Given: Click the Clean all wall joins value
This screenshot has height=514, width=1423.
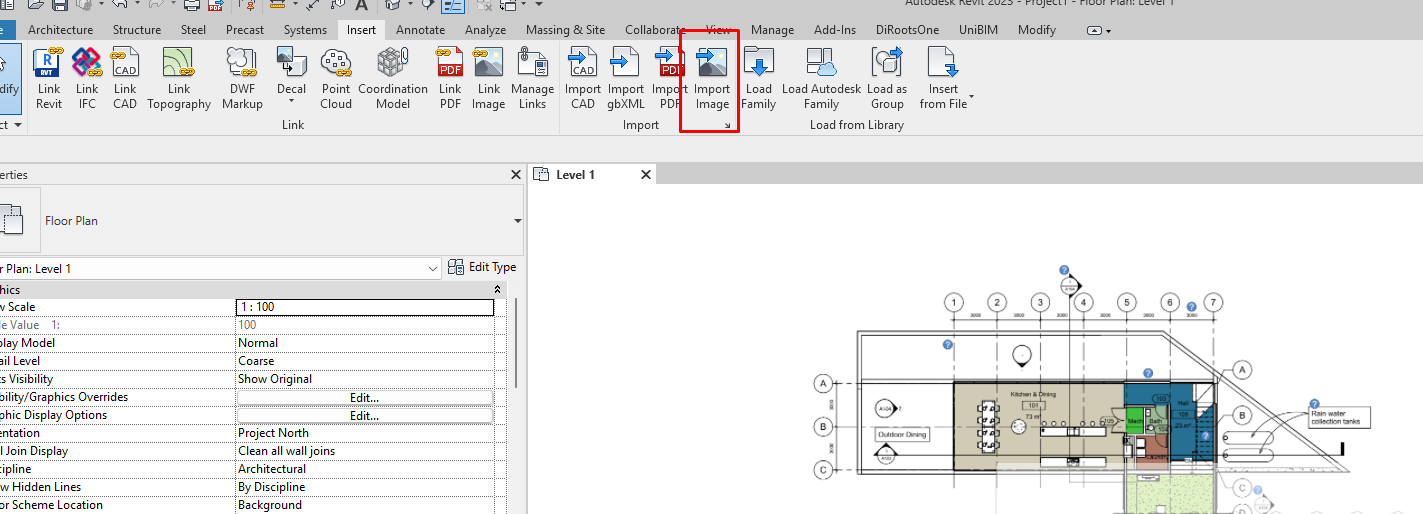Looking at the screenshot, I should (364, 451).
